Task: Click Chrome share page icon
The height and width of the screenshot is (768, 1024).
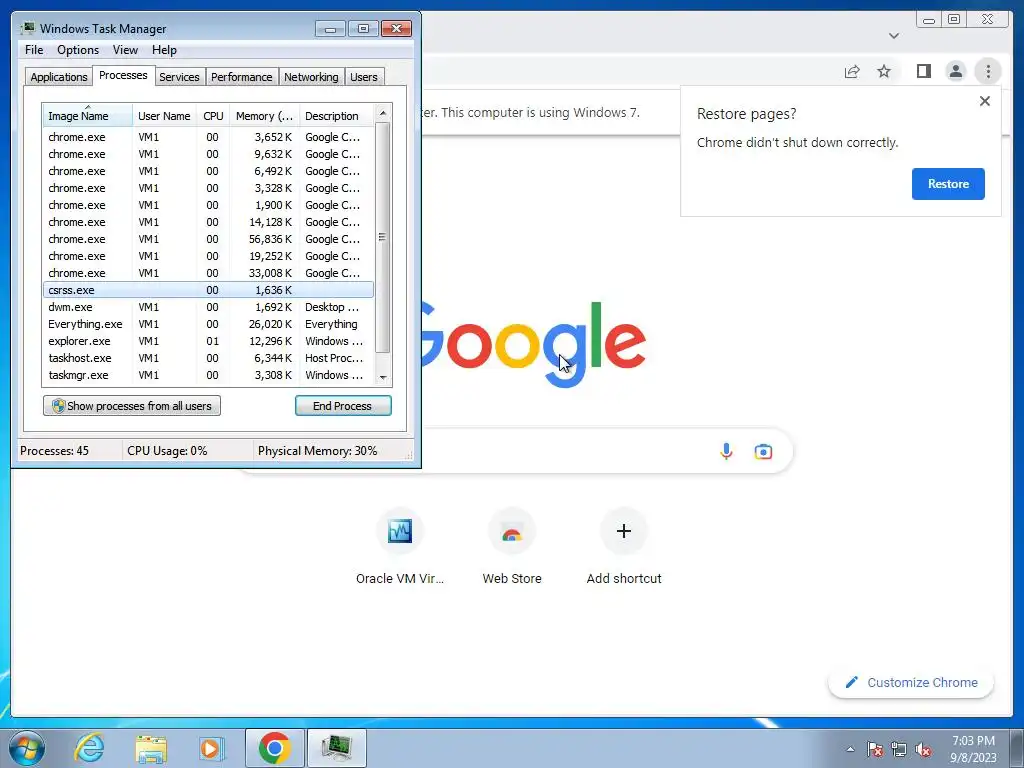Action: tap(852, 71)
